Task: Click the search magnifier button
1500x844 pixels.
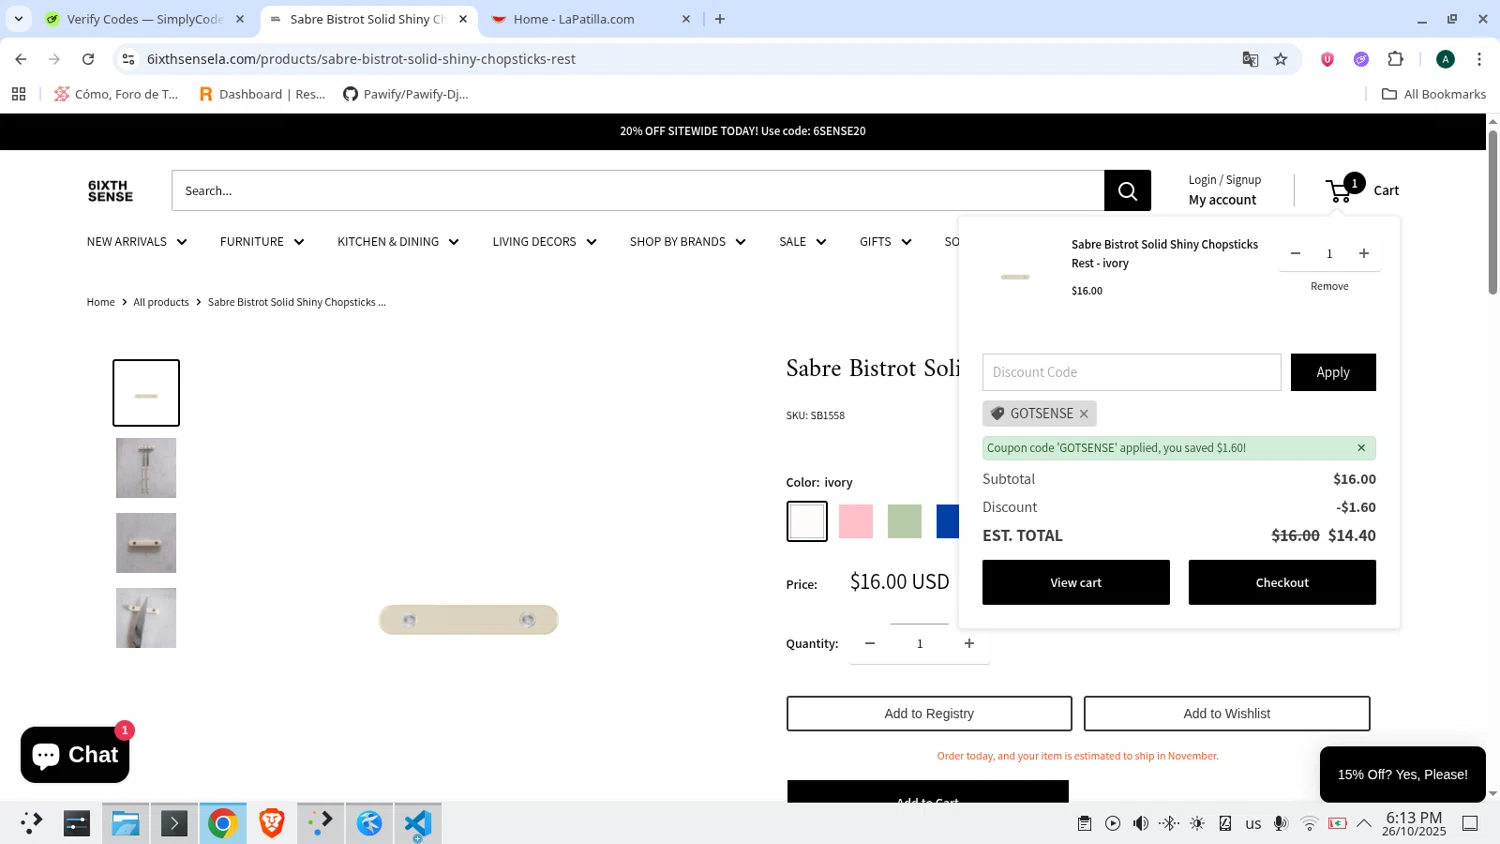Action: click(x=1127, y=191)
